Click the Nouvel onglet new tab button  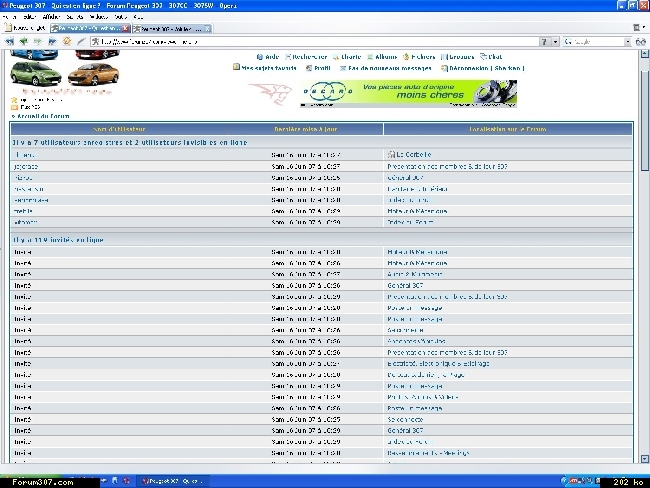click(x=25, y=28)
